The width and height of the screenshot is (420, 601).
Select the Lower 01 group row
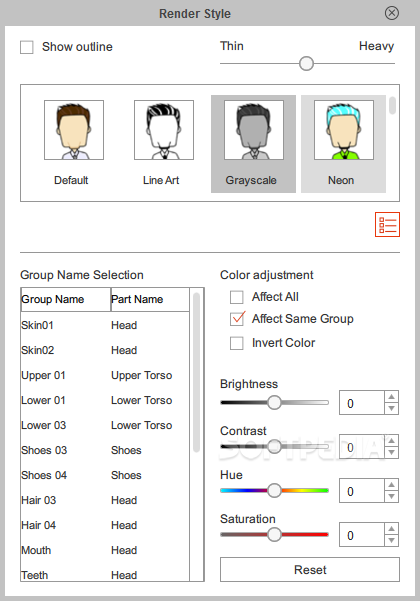pos(105,400)
